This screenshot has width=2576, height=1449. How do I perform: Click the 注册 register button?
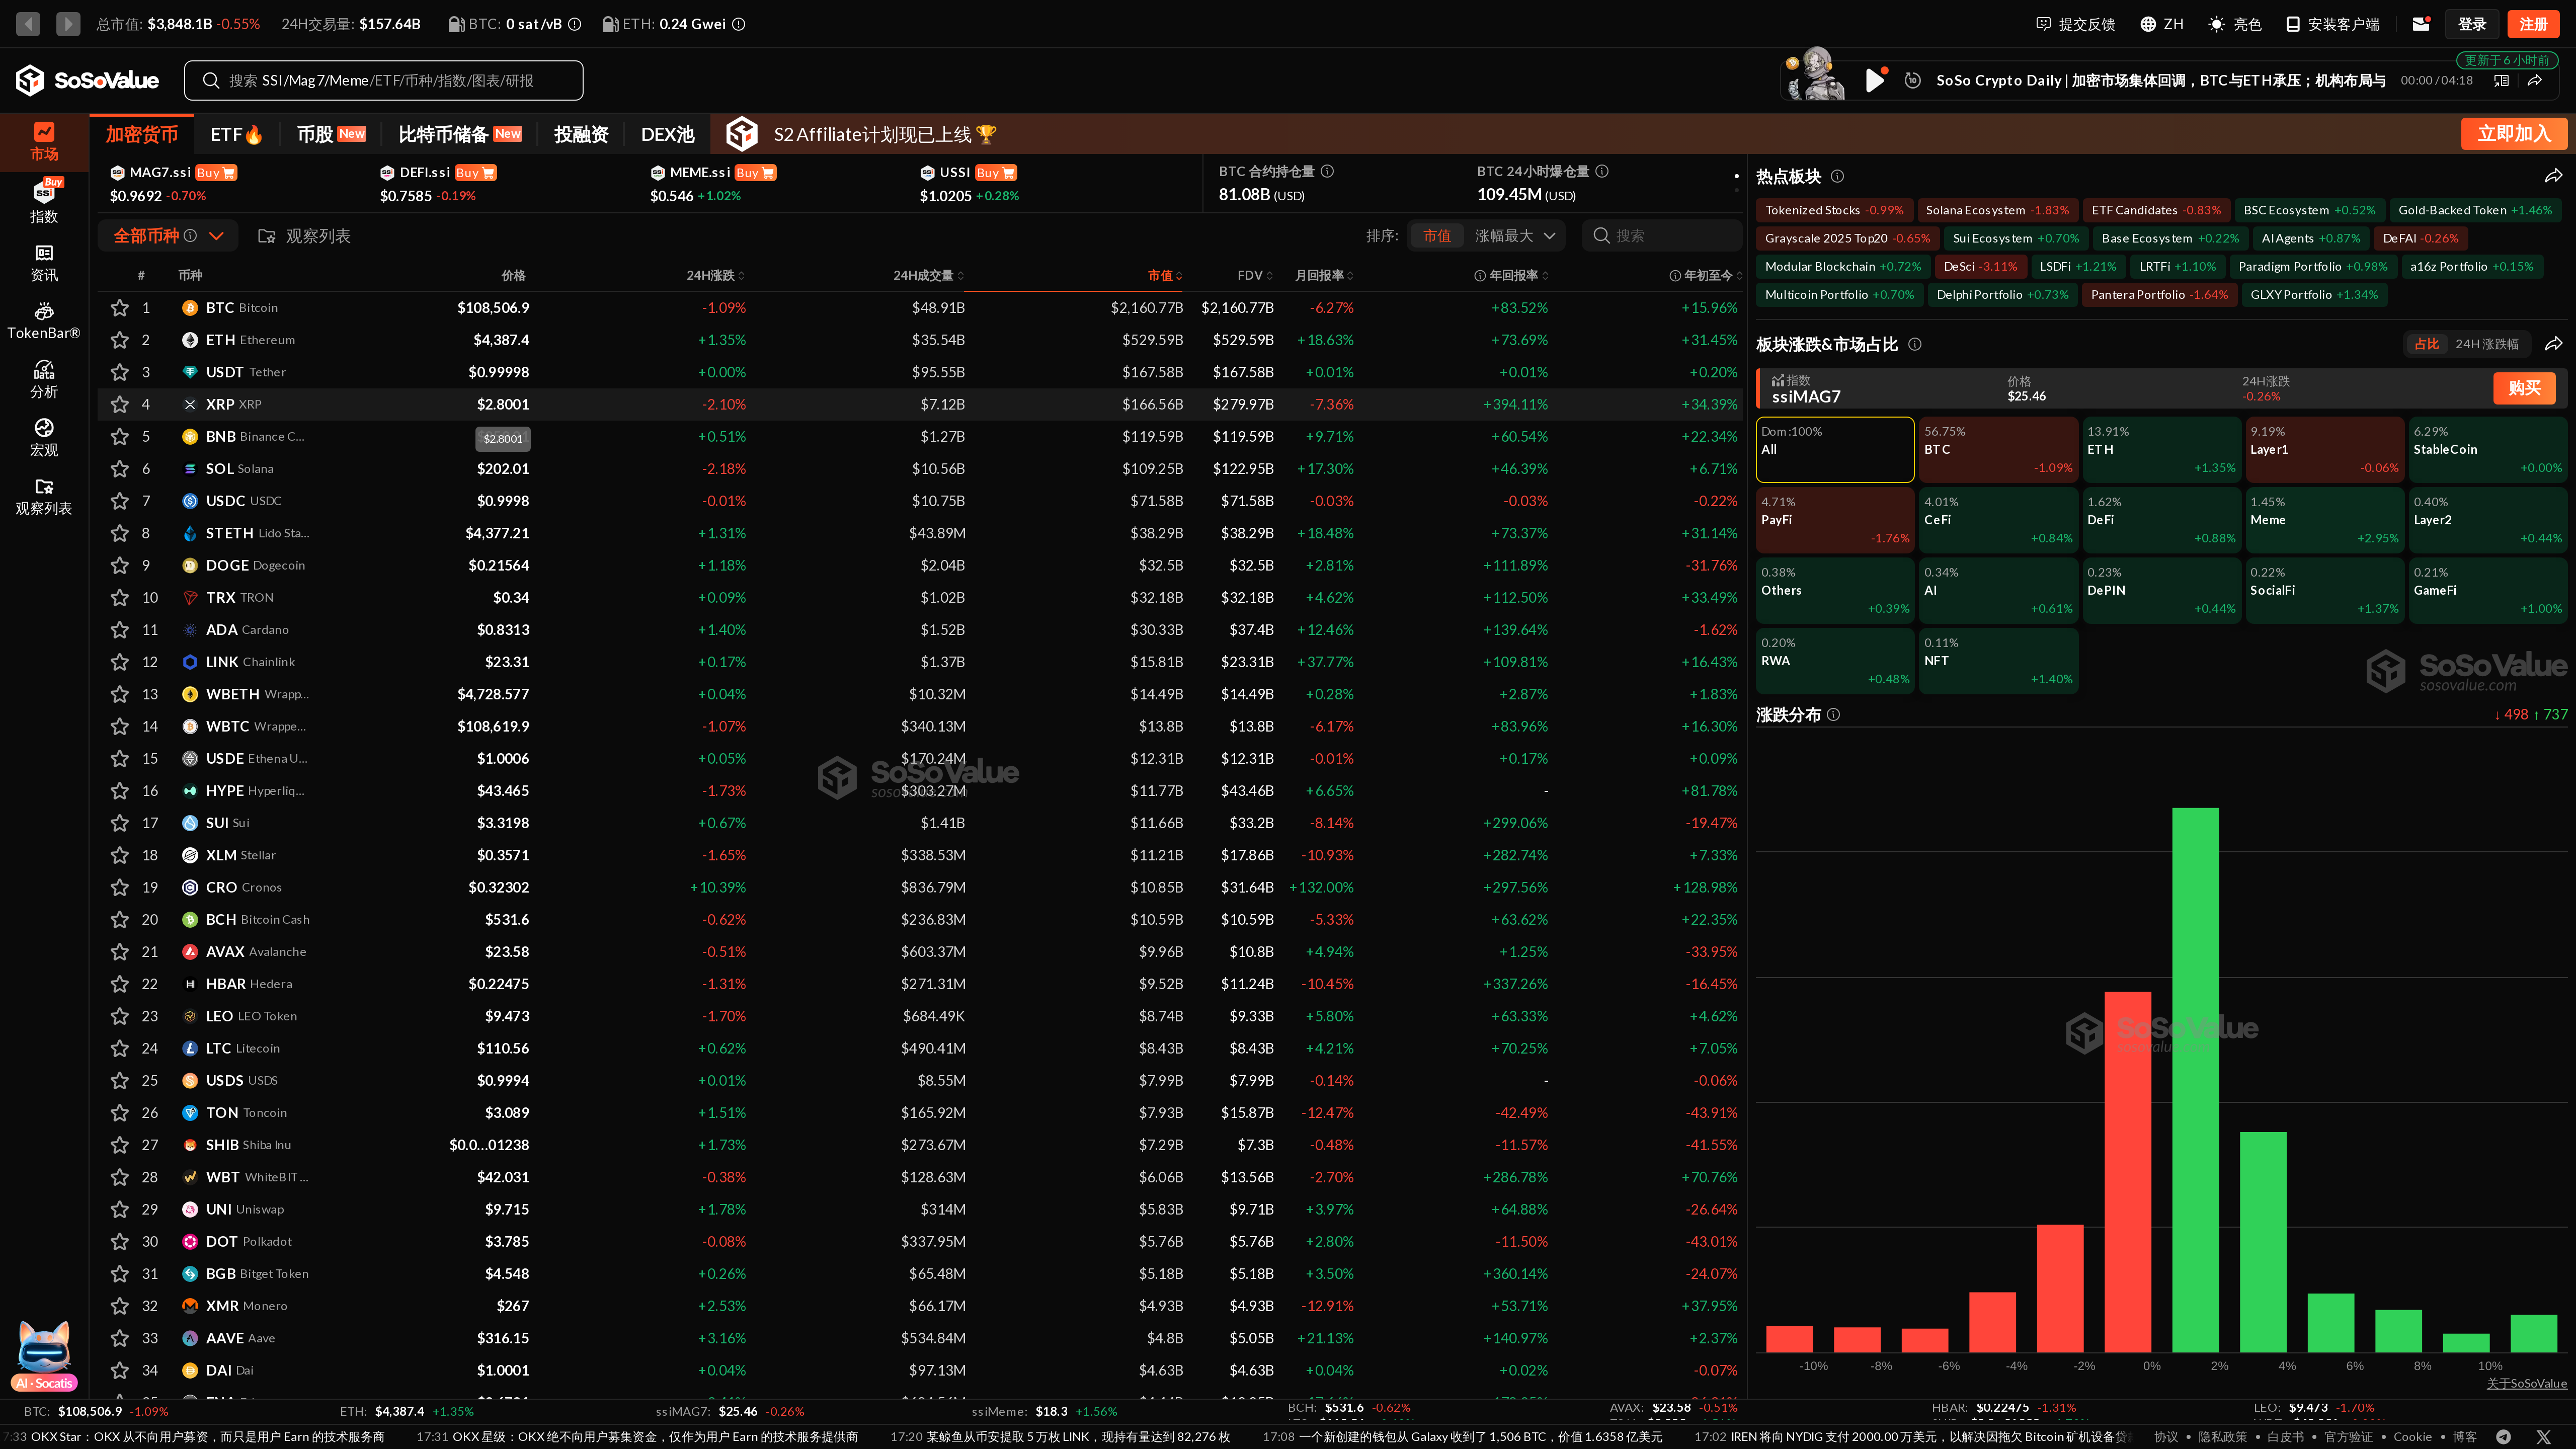pos(2533,24)
